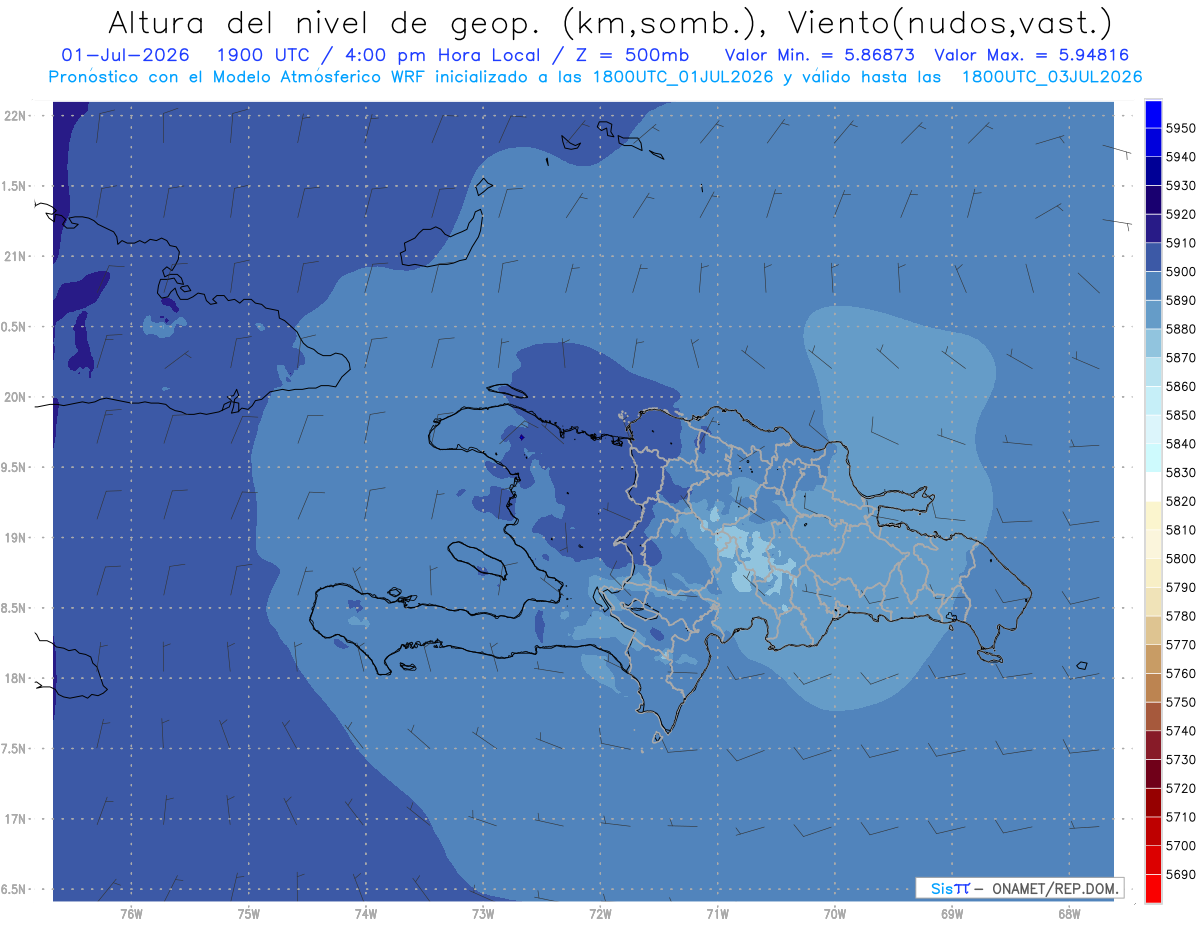Click the '68W' longitude axis label
Image resolution: width=1200 pixels, height=927 pixels.
[1069, 912]
